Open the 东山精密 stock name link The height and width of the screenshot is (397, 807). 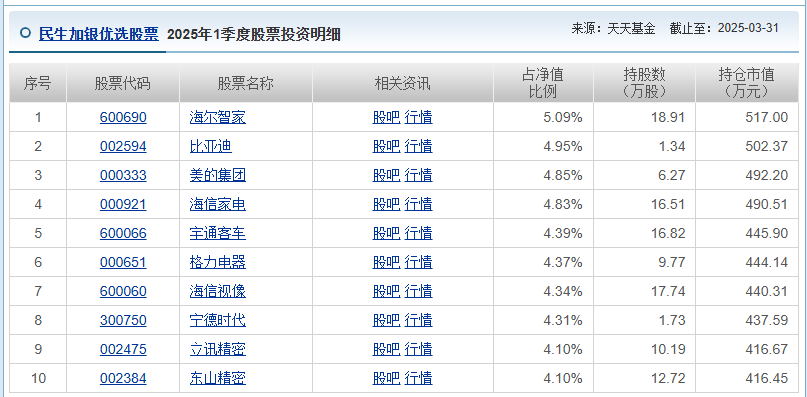pyautogui.click(x=218, y=379)
